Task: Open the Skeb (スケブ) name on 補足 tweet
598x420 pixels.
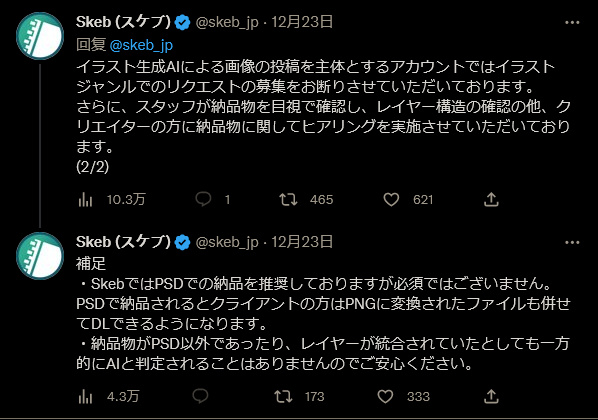Action: pos(123,242)
